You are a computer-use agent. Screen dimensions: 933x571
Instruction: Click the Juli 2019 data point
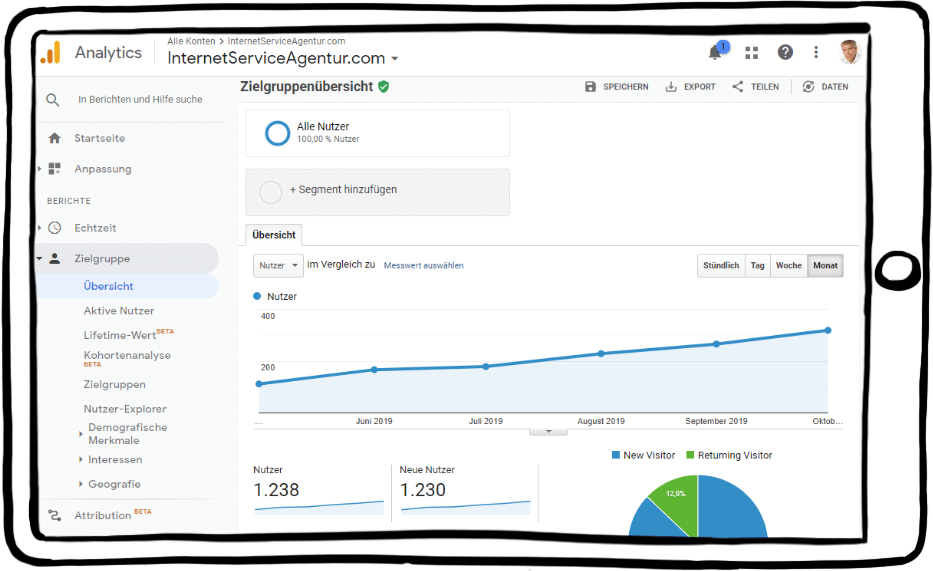[486, 366]
